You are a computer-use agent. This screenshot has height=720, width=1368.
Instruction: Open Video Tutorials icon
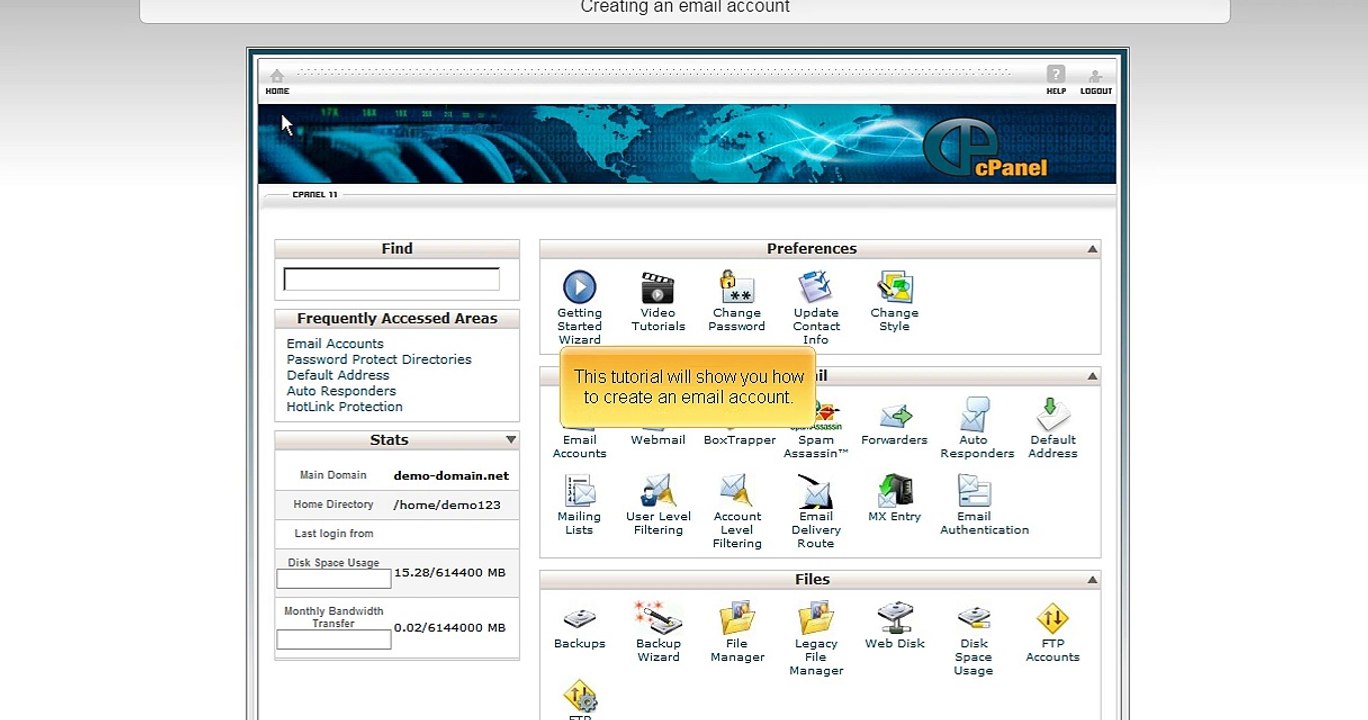pos(658,288)
